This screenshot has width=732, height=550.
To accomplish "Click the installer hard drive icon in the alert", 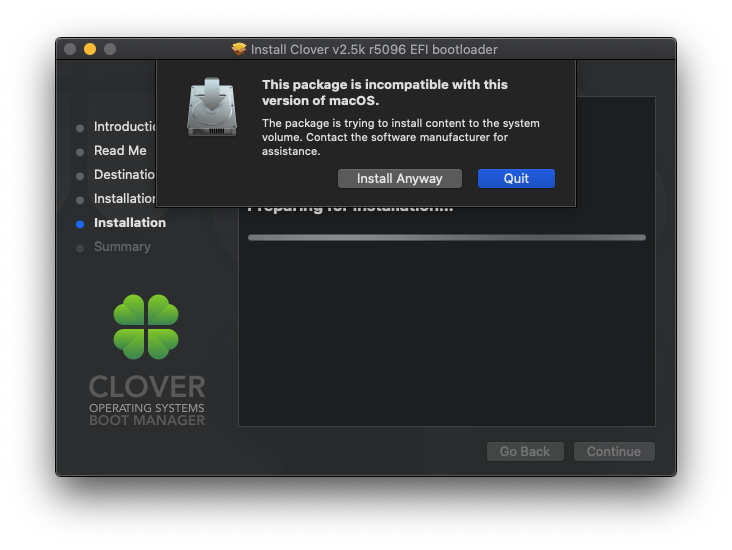I will pyautogui.click(x=212, y=107).
